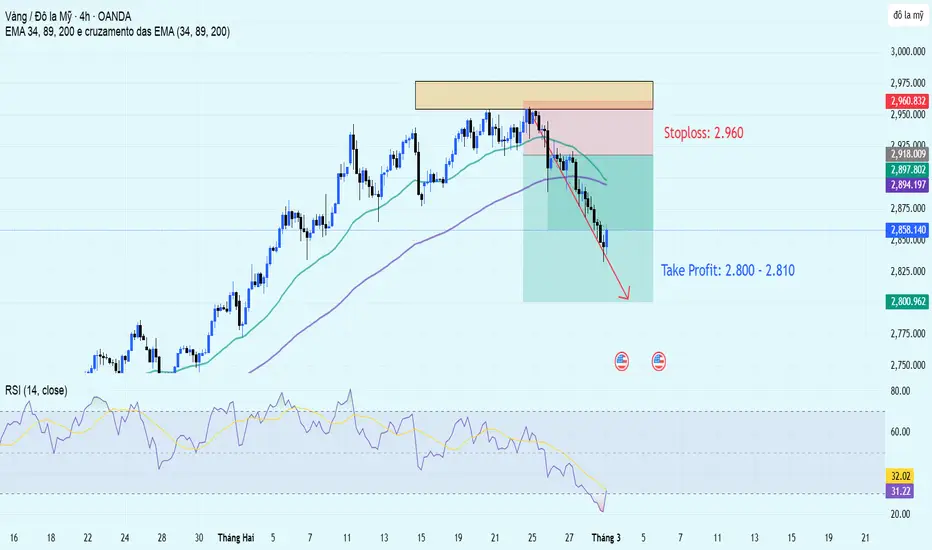Click the grey 2,918.009 entry price label
The width and height of the screenshot is (932, 550).
(x=908, y=155)
